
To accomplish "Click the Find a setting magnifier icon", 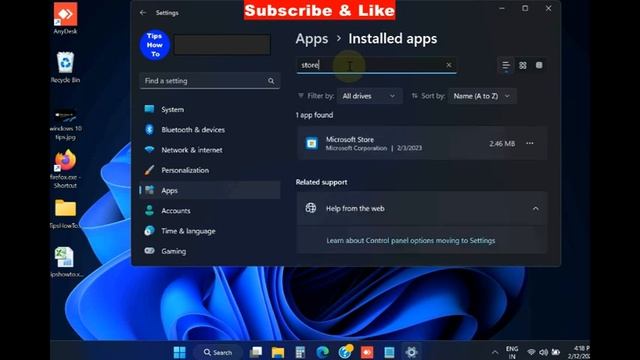I will 271,81.
